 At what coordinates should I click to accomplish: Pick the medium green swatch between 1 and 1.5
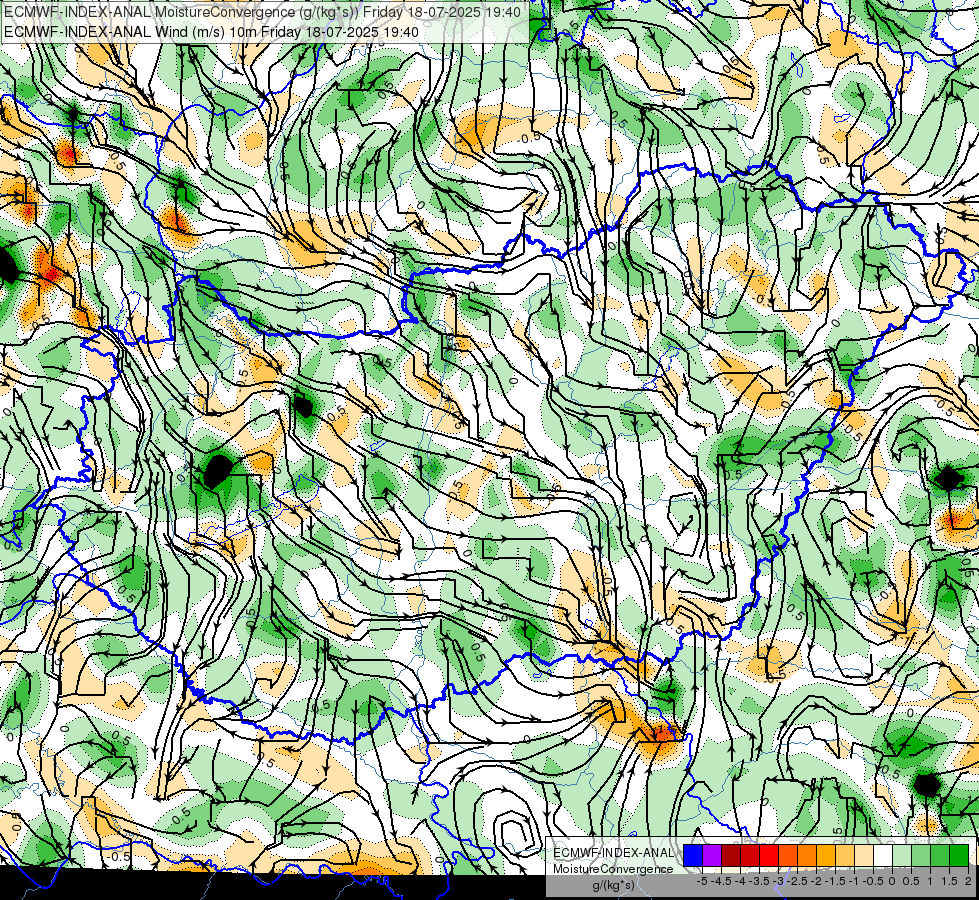click(940, 855)
